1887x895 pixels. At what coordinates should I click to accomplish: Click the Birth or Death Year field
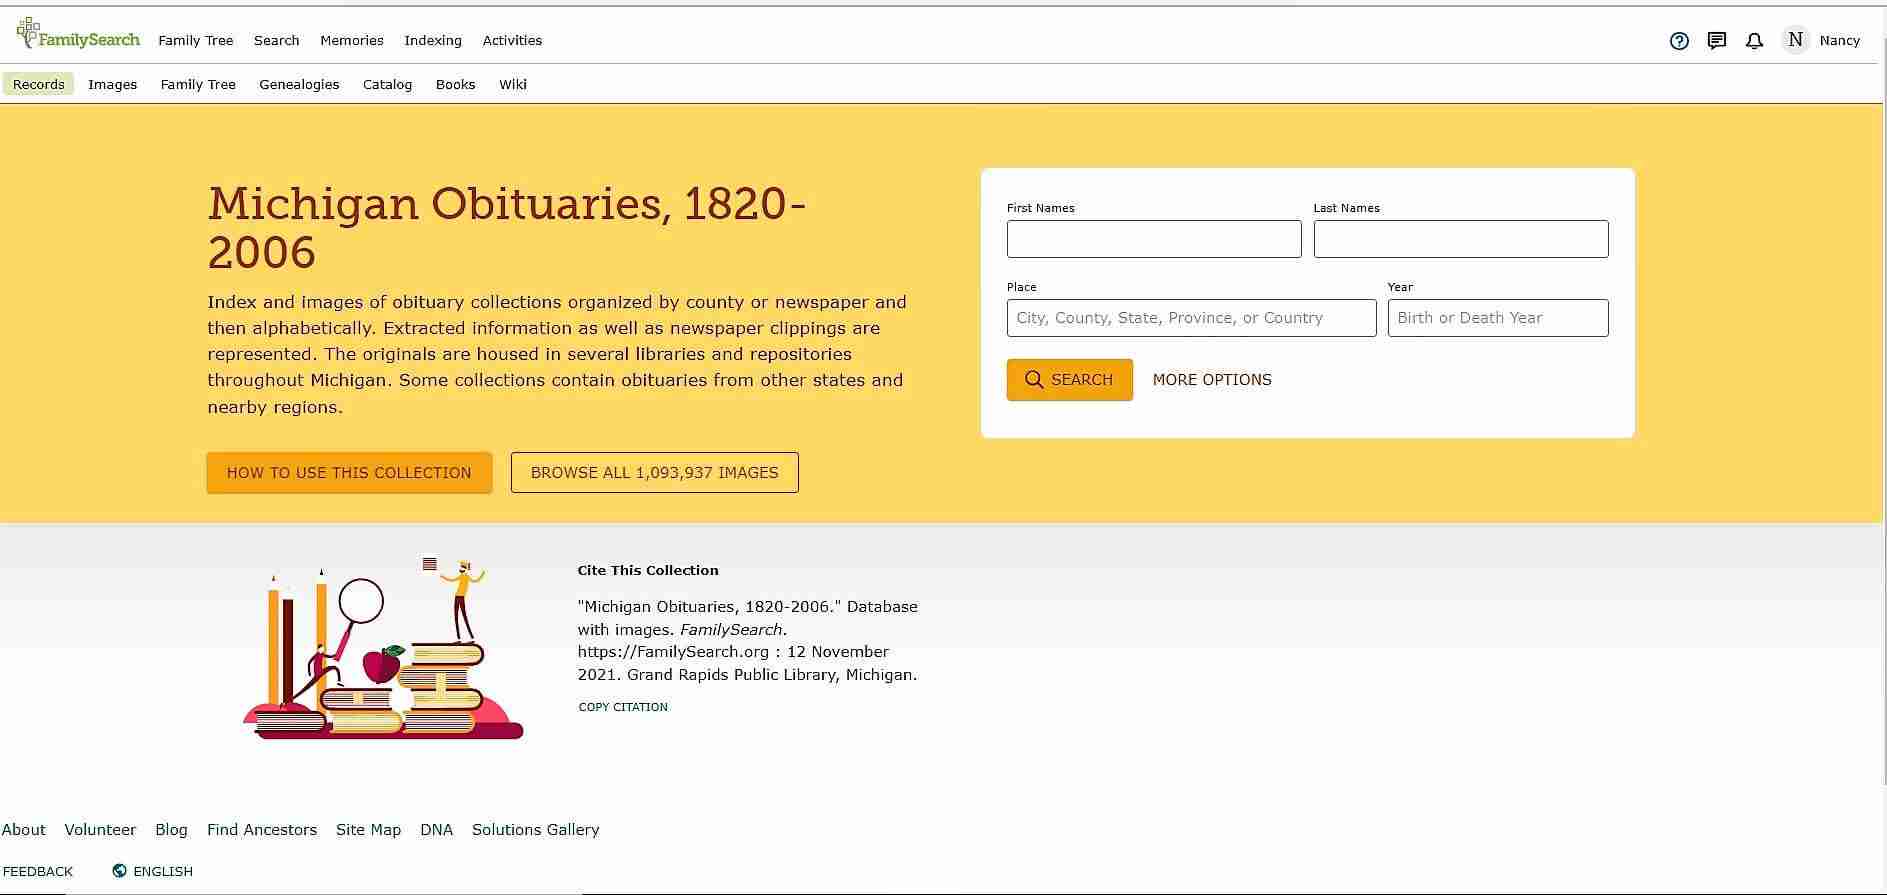tap(1497, 318)
